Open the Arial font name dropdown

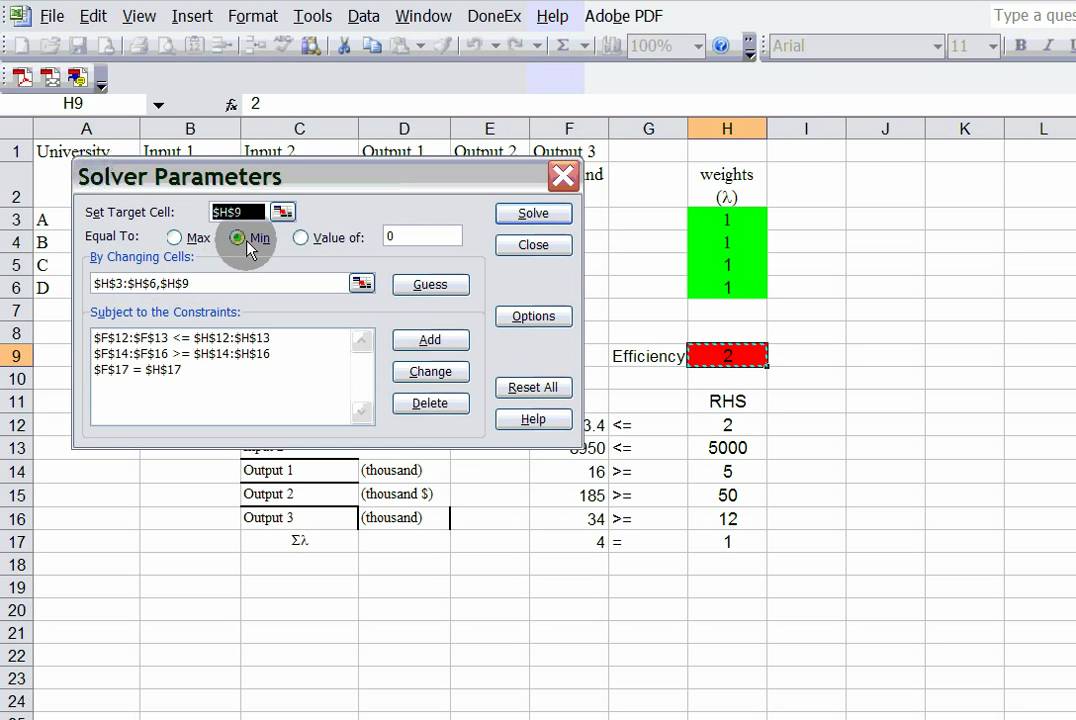[937, 46]
